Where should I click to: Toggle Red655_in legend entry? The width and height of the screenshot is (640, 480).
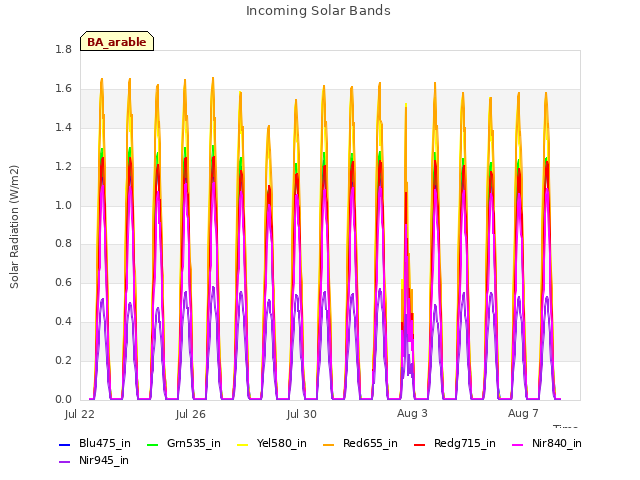tap(360, 444)
